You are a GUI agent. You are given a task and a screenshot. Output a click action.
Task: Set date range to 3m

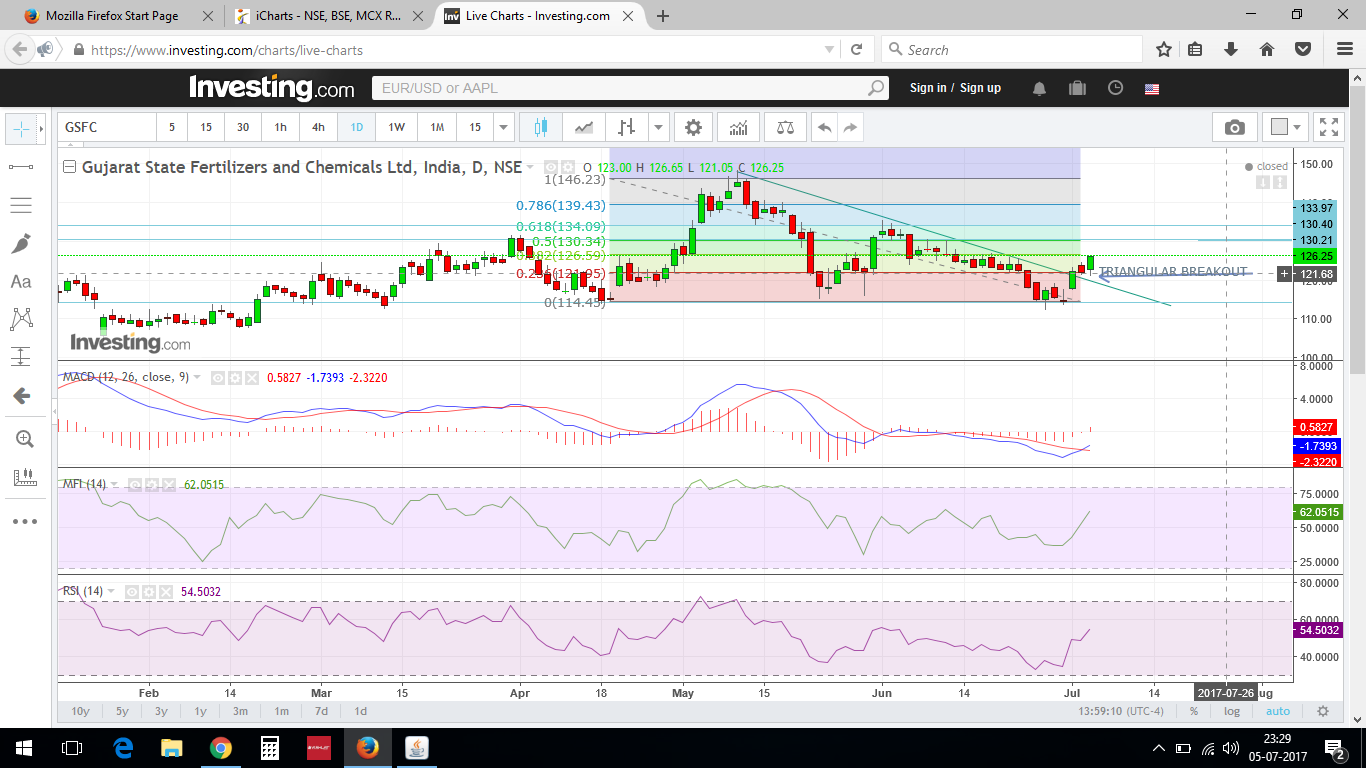pyautogui.click(x=240, y=711)
